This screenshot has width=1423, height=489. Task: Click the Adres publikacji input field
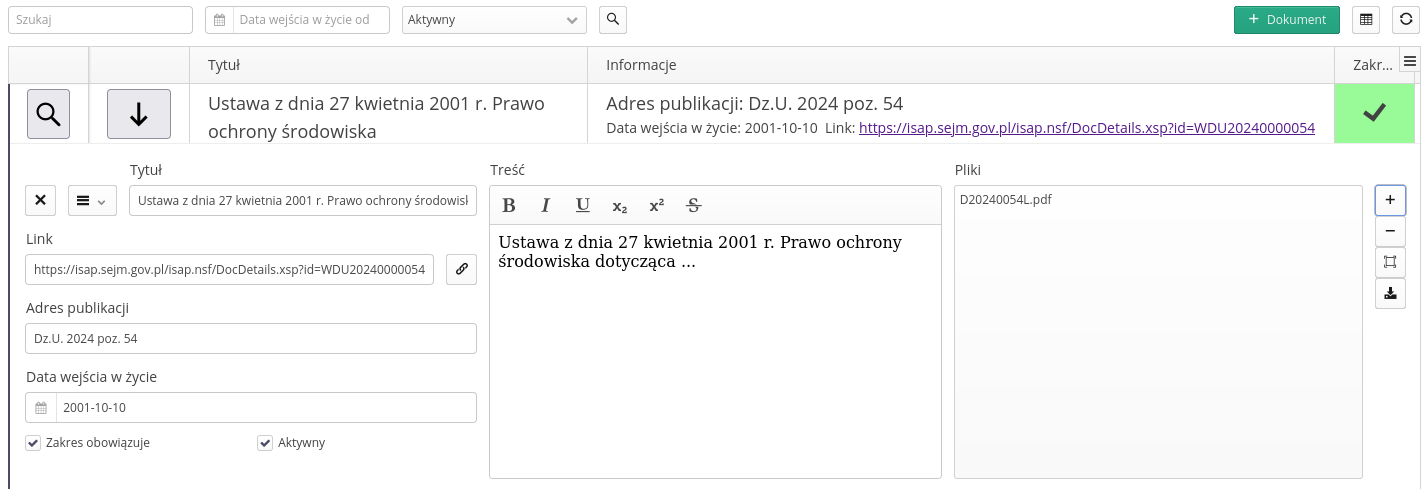pyautogui.click(x=250, y=339)
